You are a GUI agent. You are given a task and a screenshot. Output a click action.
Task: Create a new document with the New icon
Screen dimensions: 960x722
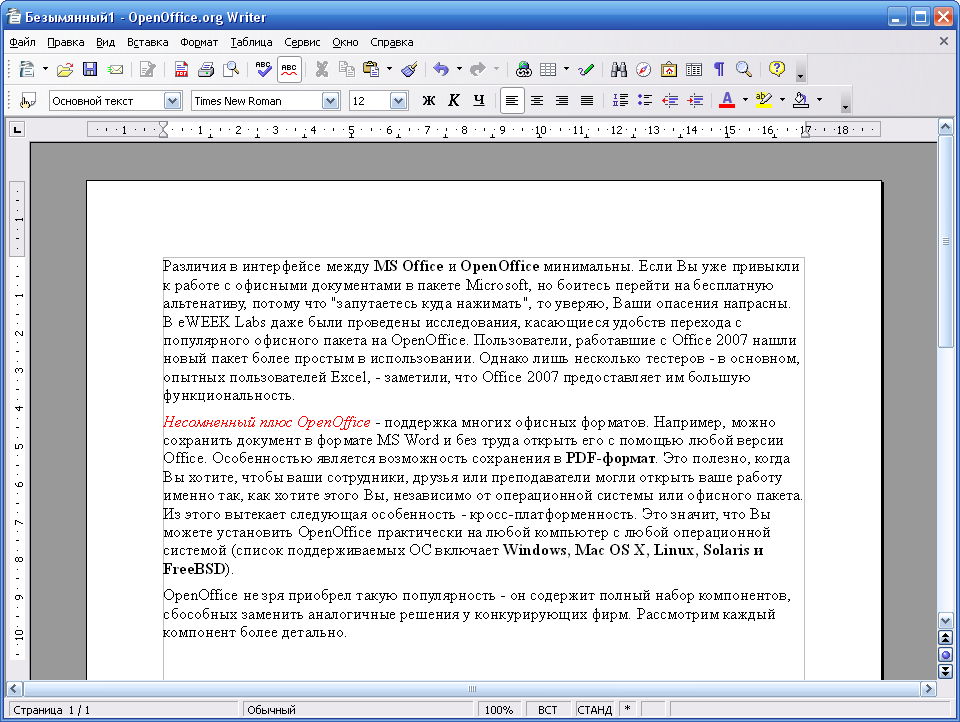point(26,69)
